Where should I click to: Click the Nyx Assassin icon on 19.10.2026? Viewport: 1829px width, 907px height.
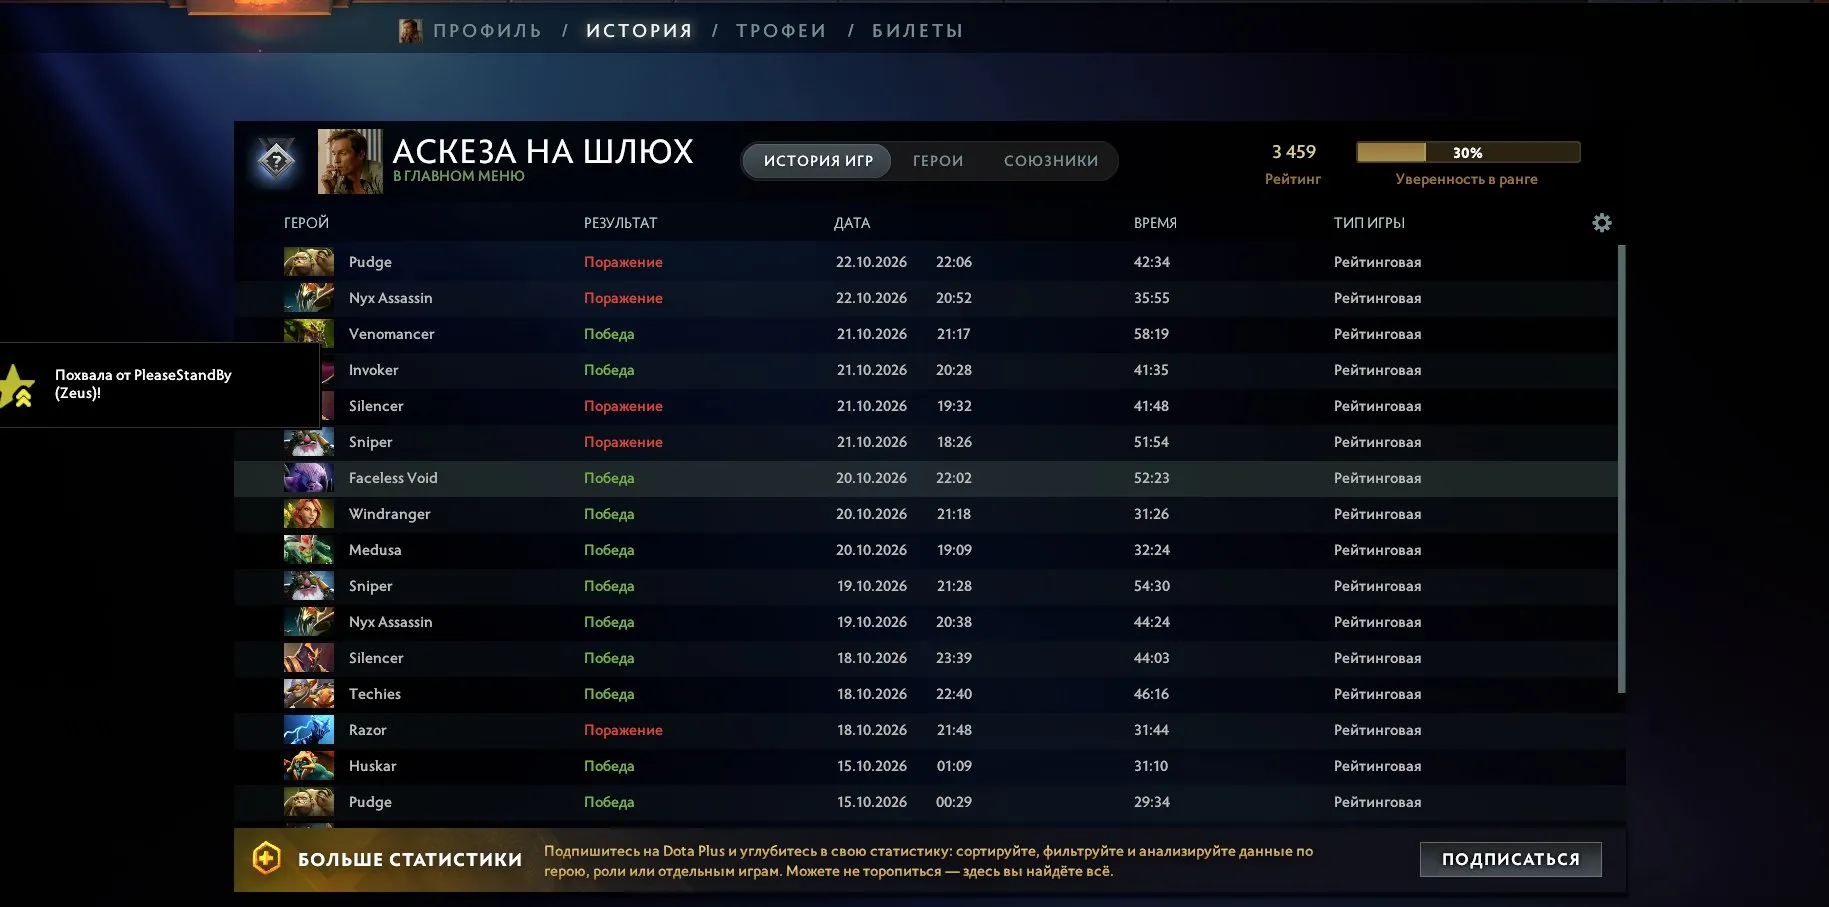[309, 622]
